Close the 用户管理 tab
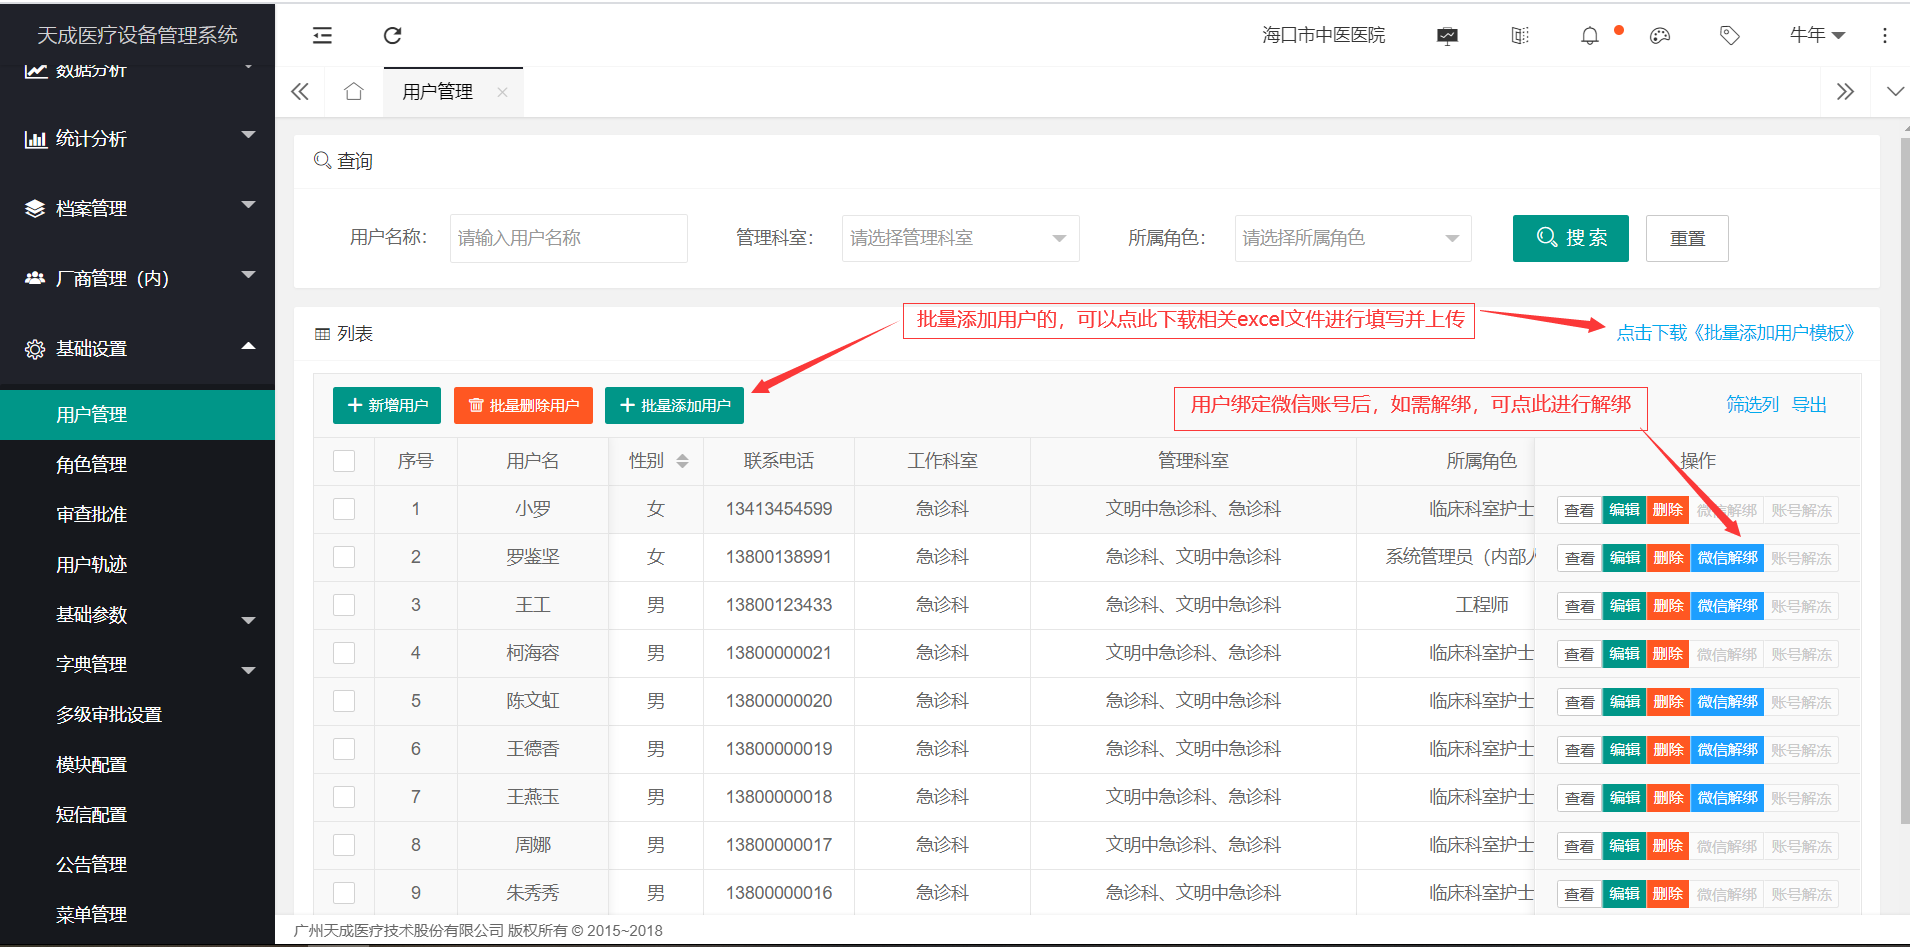This screenshot has width=1910, height=947. (x=502, y=92)
